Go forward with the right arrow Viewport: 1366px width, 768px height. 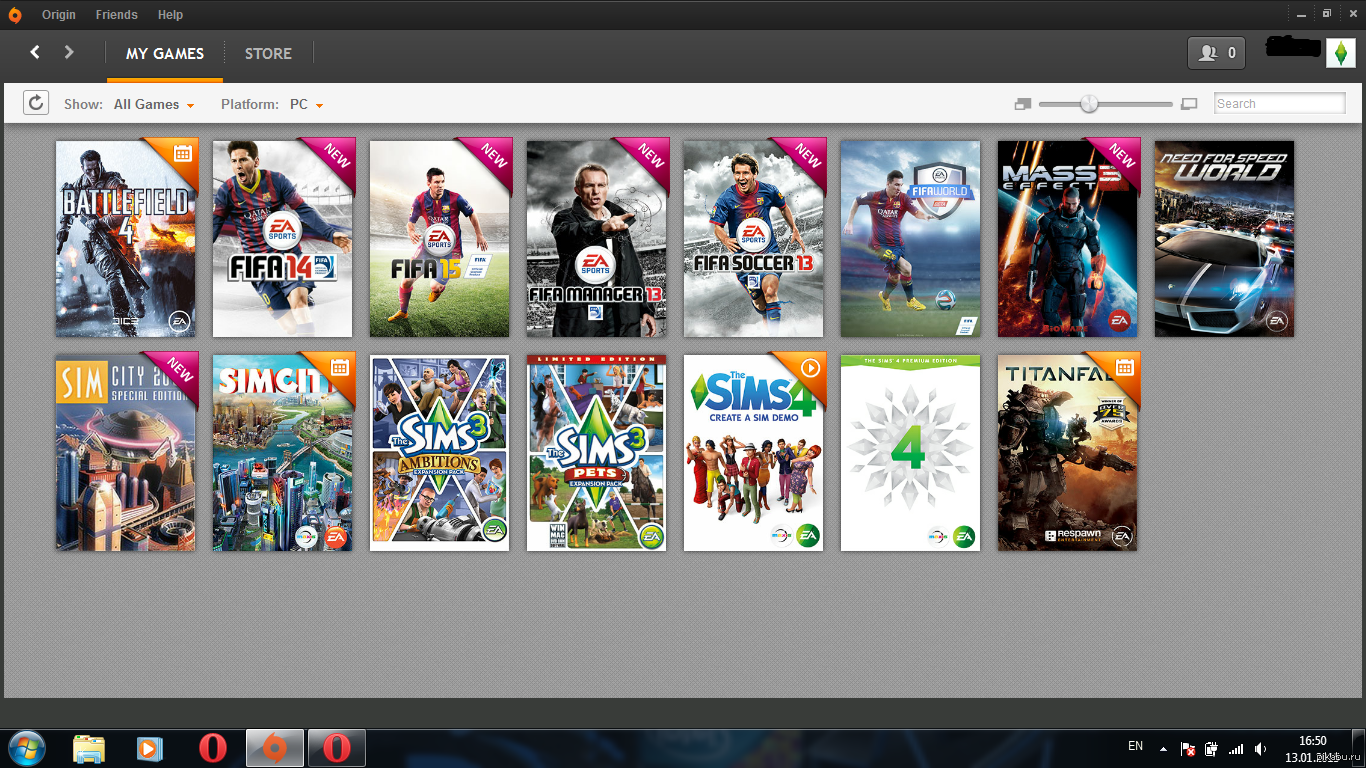[x=69, y=52]
